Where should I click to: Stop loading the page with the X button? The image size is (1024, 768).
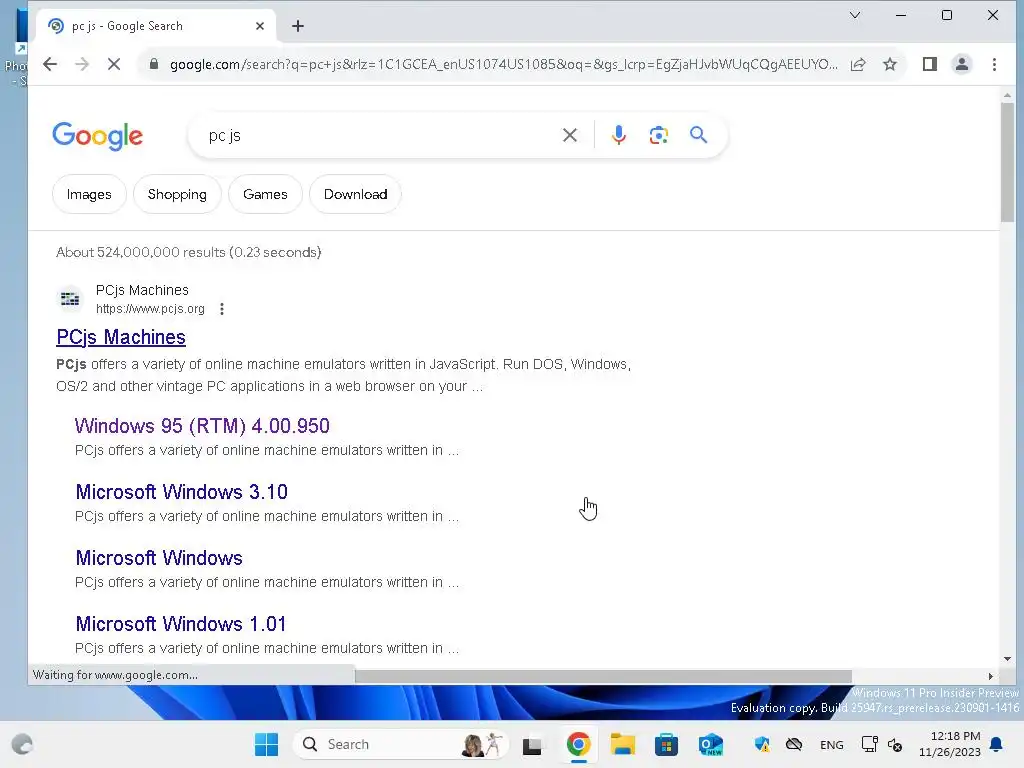(x=114, y=64)
